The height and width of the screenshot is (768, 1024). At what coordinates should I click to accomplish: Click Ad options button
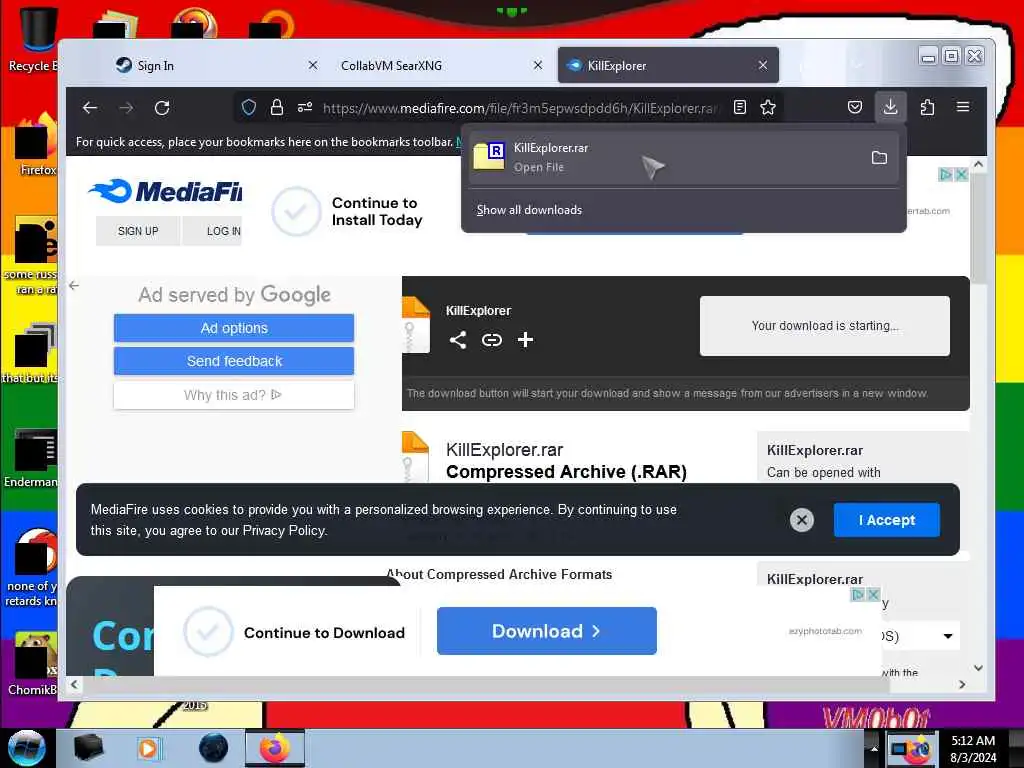[234, 328]
